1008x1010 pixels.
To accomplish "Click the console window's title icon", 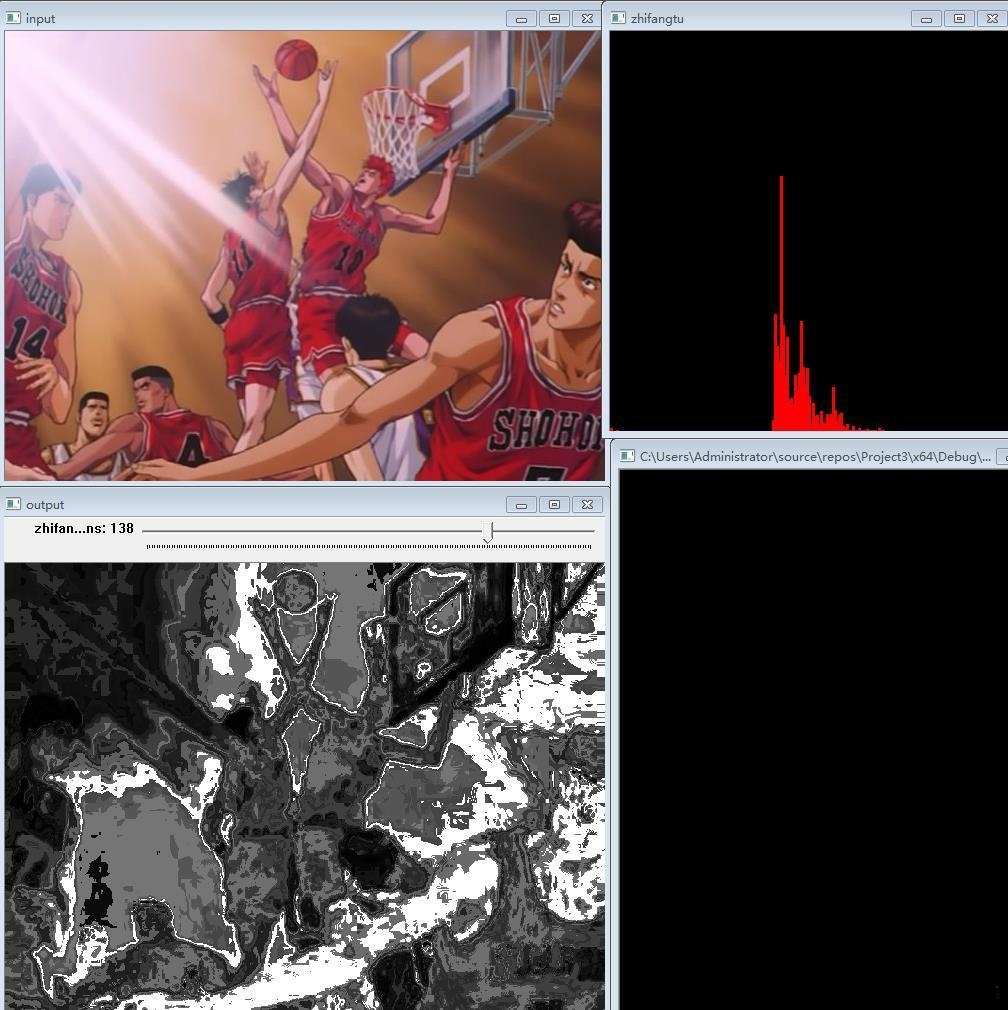I will coord(627,456).
